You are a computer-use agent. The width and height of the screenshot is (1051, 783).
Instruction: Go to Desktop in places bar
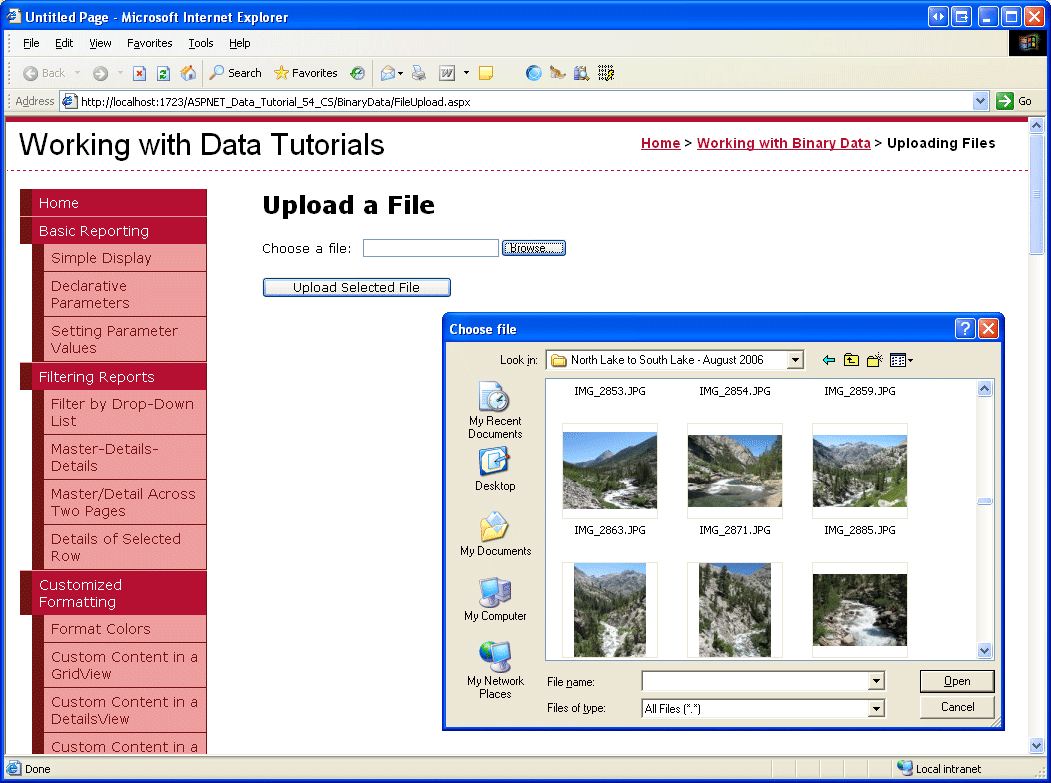pos(495,469)
